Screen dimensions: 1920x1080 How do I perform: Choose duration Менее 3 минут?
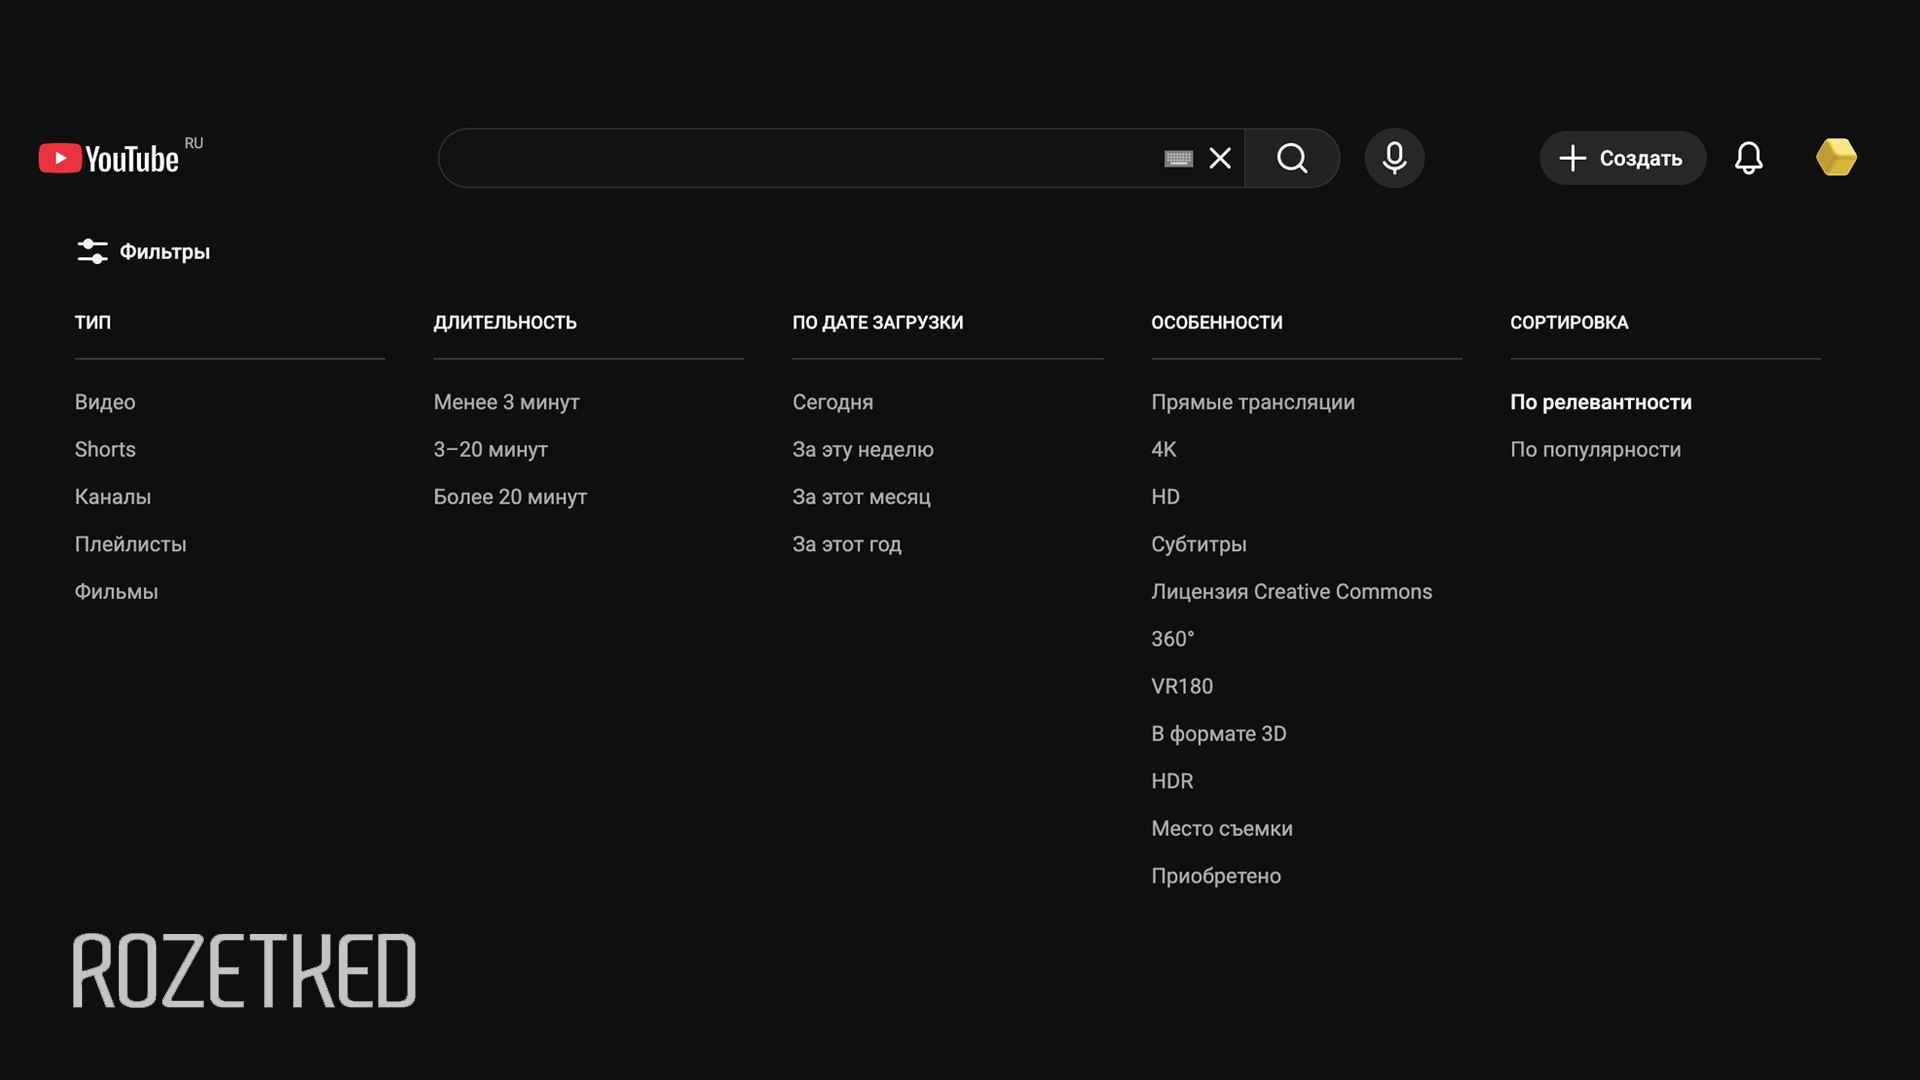(x=506, y=402)
